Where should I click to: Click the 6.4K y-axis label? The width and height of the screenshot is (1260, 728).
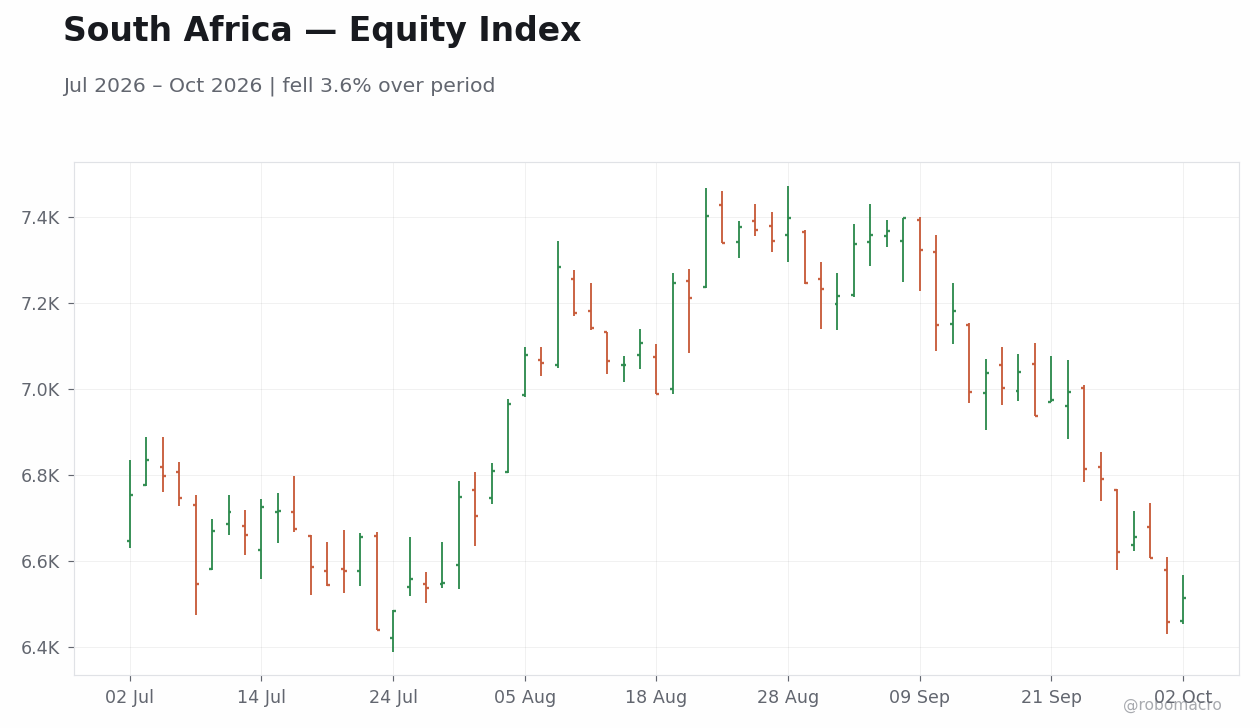tap(41, 648)
